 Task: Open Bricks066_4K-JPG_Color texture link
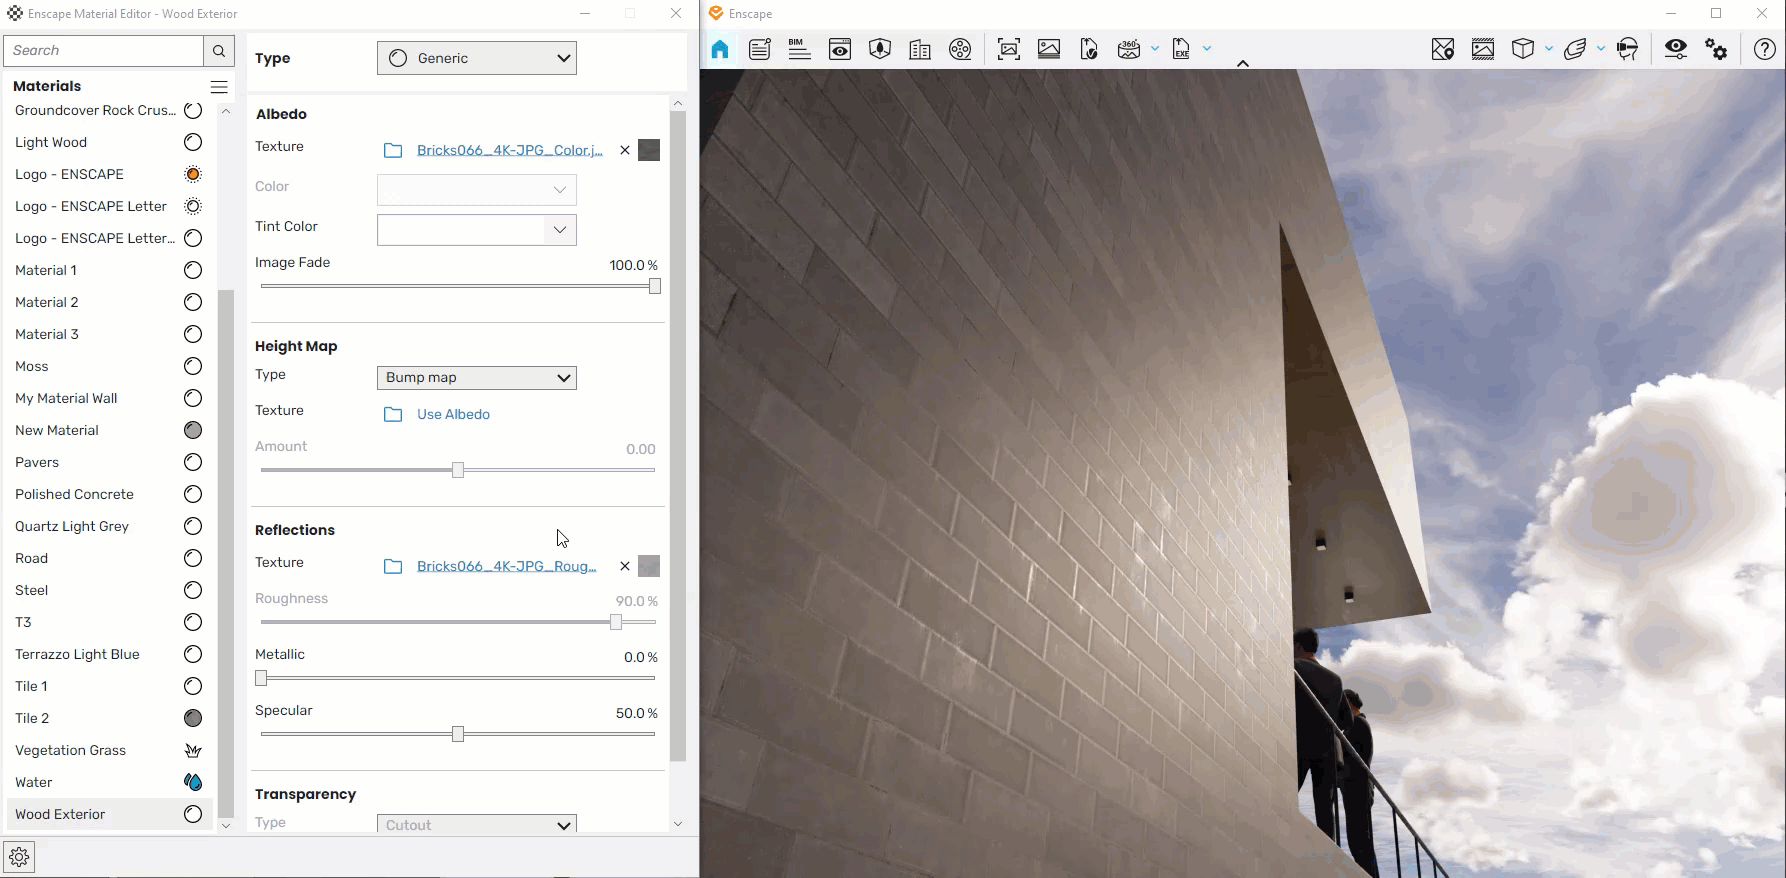click(510, 150)
